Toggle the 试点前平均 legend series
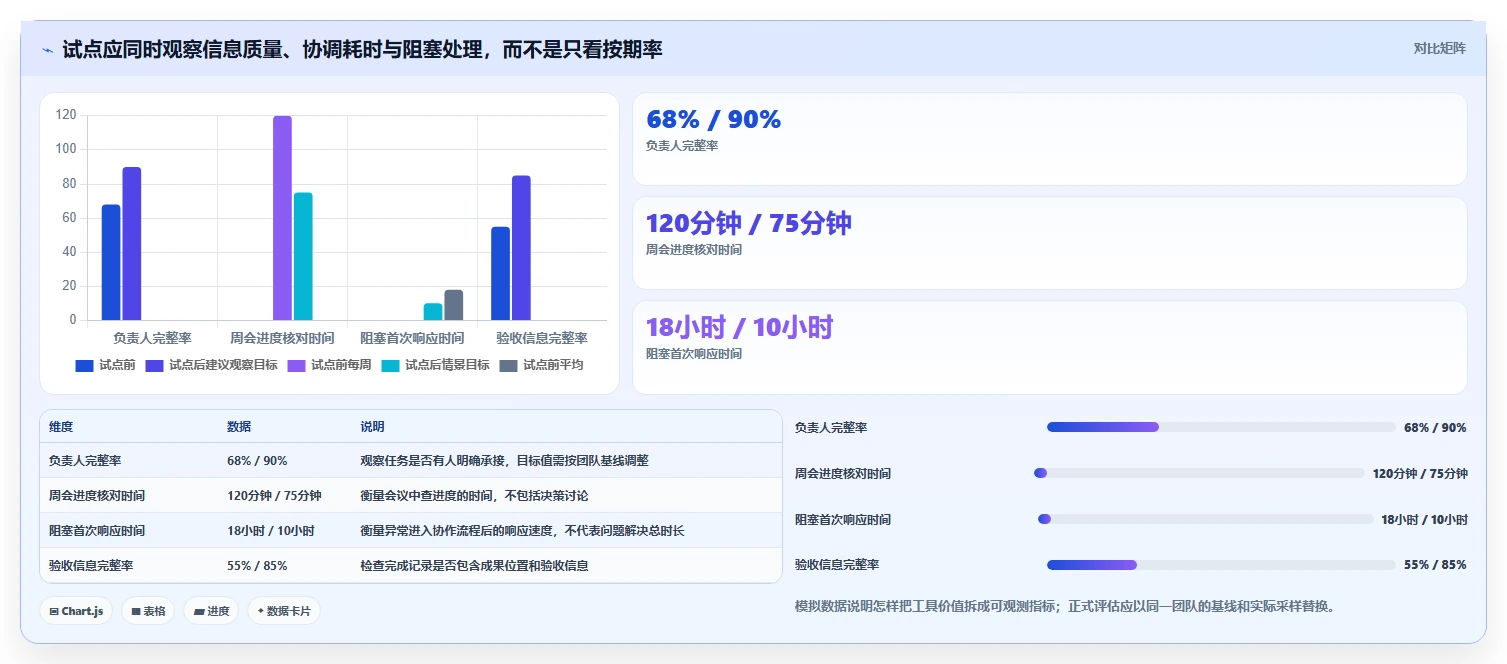The image size is (1507, 664). [x=541, y=365]
